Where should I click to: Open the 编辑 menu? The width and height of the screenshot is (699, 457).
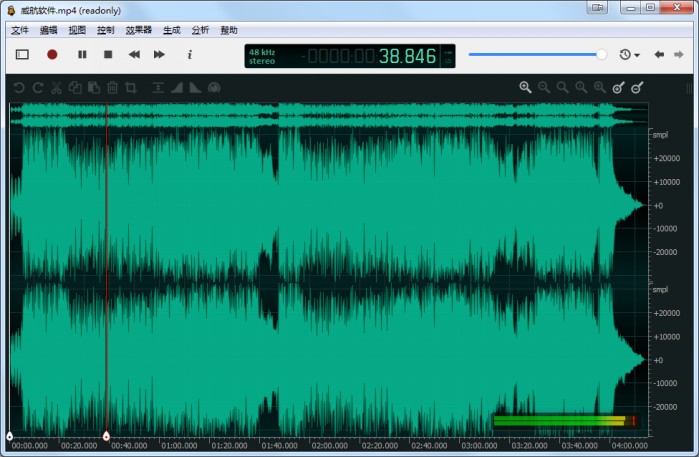[x=48, y=30]
